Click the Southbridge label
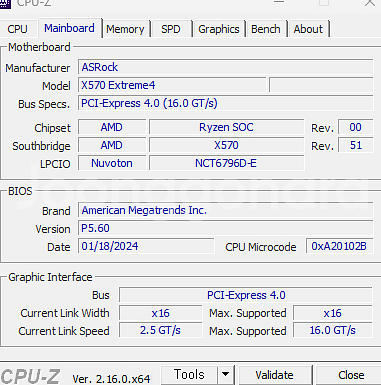The width and height of the screenshot is (381, 385). (41, 146)
